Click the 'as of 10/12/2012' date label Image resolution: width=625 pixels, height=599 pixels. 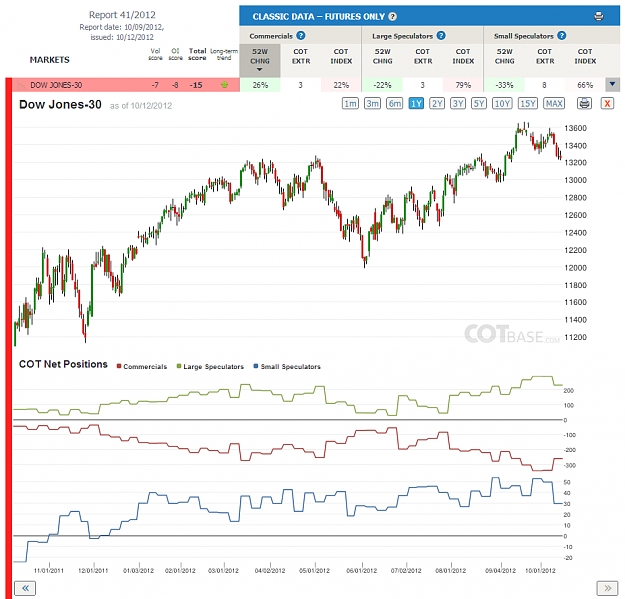(x=141, y=106)
